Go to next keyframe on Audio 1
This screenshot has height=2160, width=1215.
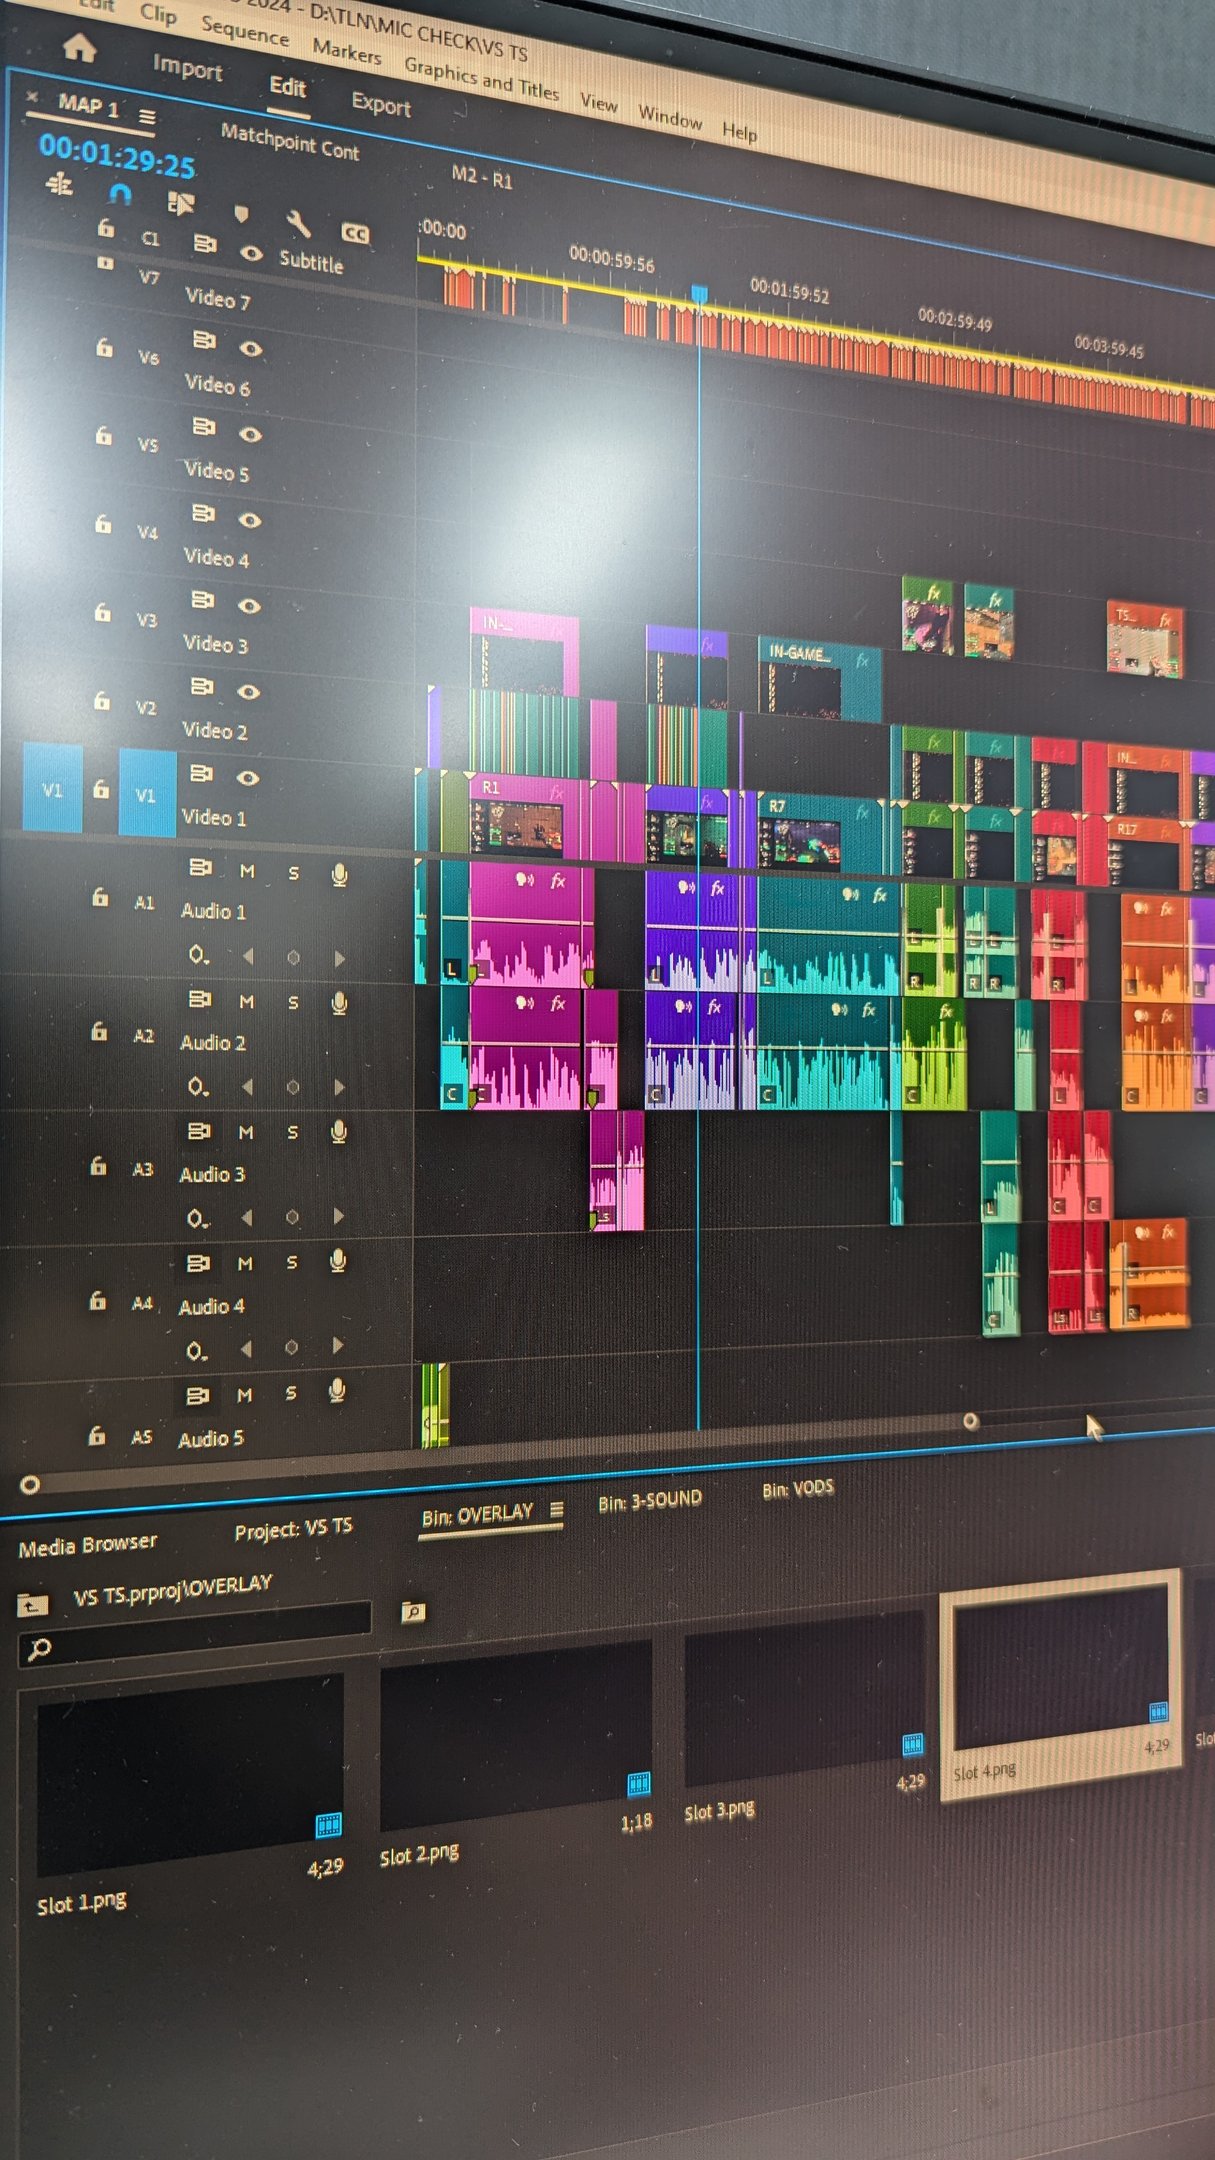339,958
